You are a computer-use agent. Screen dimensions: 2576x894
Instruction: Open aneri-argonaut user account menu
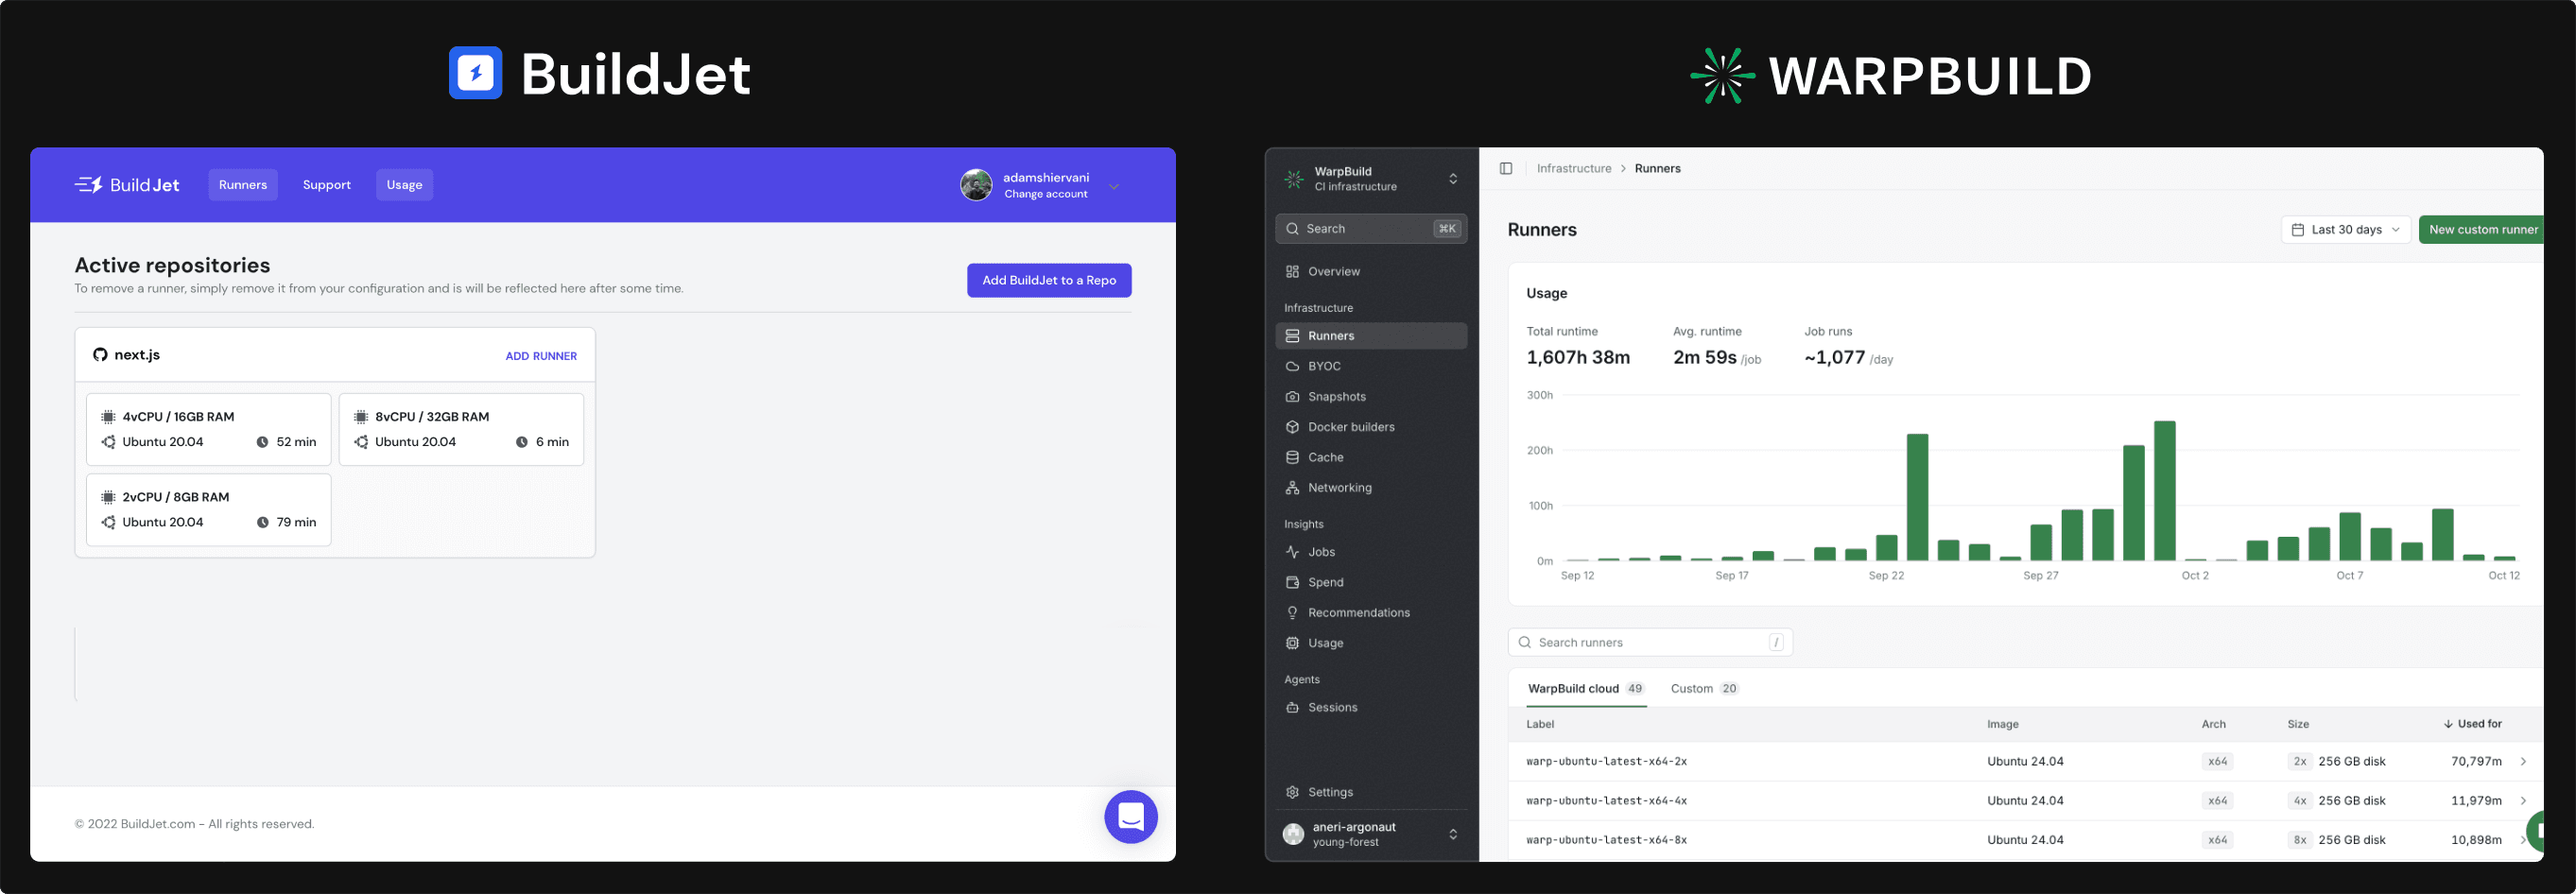(x=1371, y=834)
